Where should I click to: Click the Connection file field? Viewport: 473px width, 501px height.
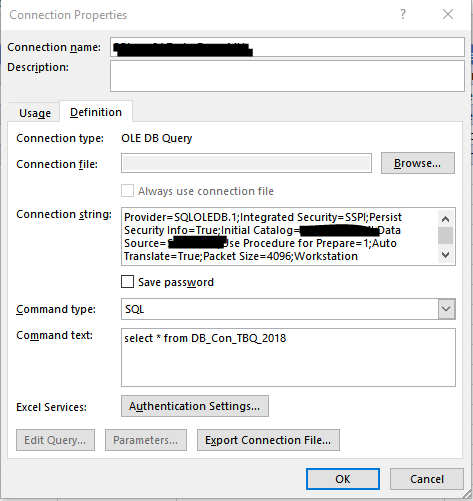pos(246,163)
